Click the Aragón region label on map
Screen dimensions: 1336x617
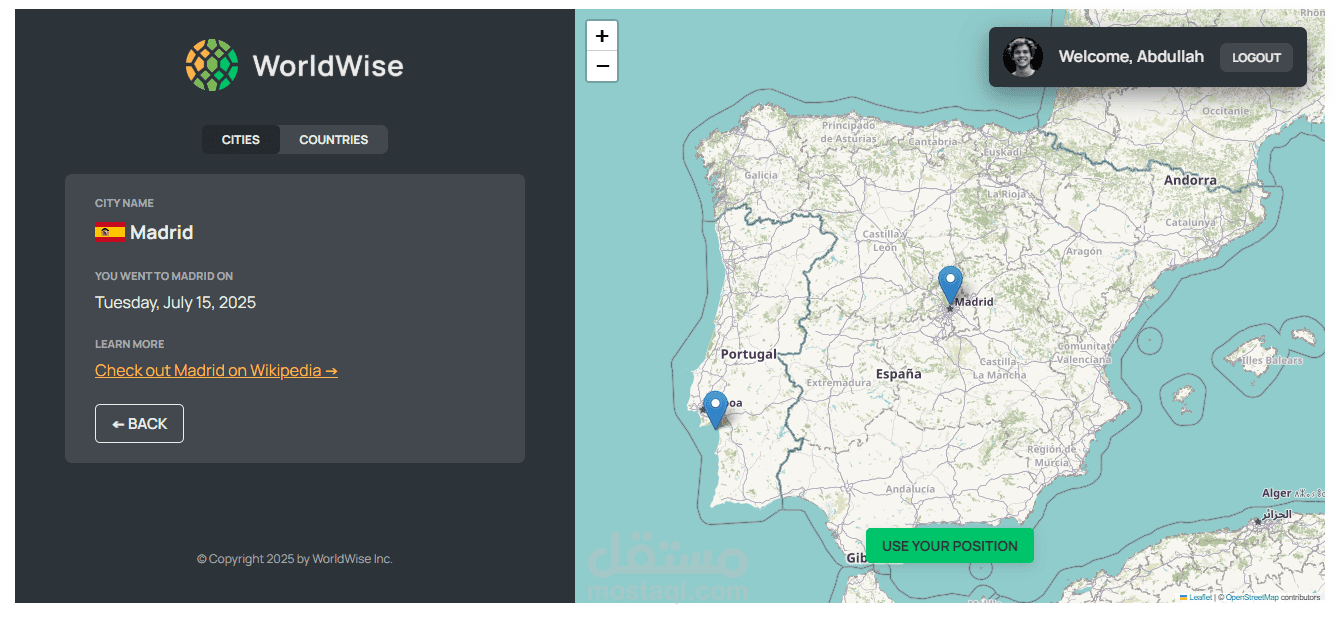(x=1083, y=252)
